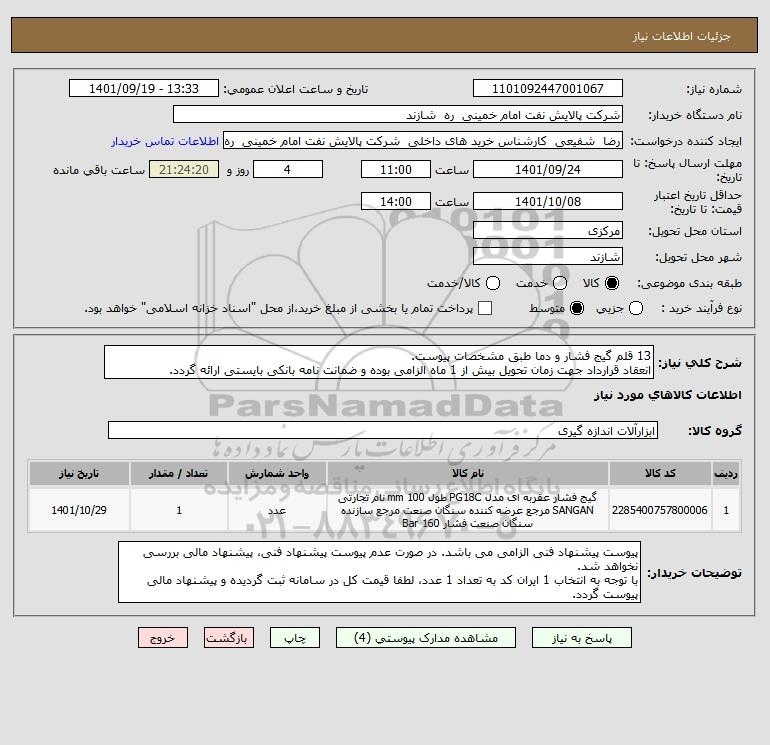Click the response deadline date 1401/09/24
This screenshot has height=745, width=770.
pos(548,169)
